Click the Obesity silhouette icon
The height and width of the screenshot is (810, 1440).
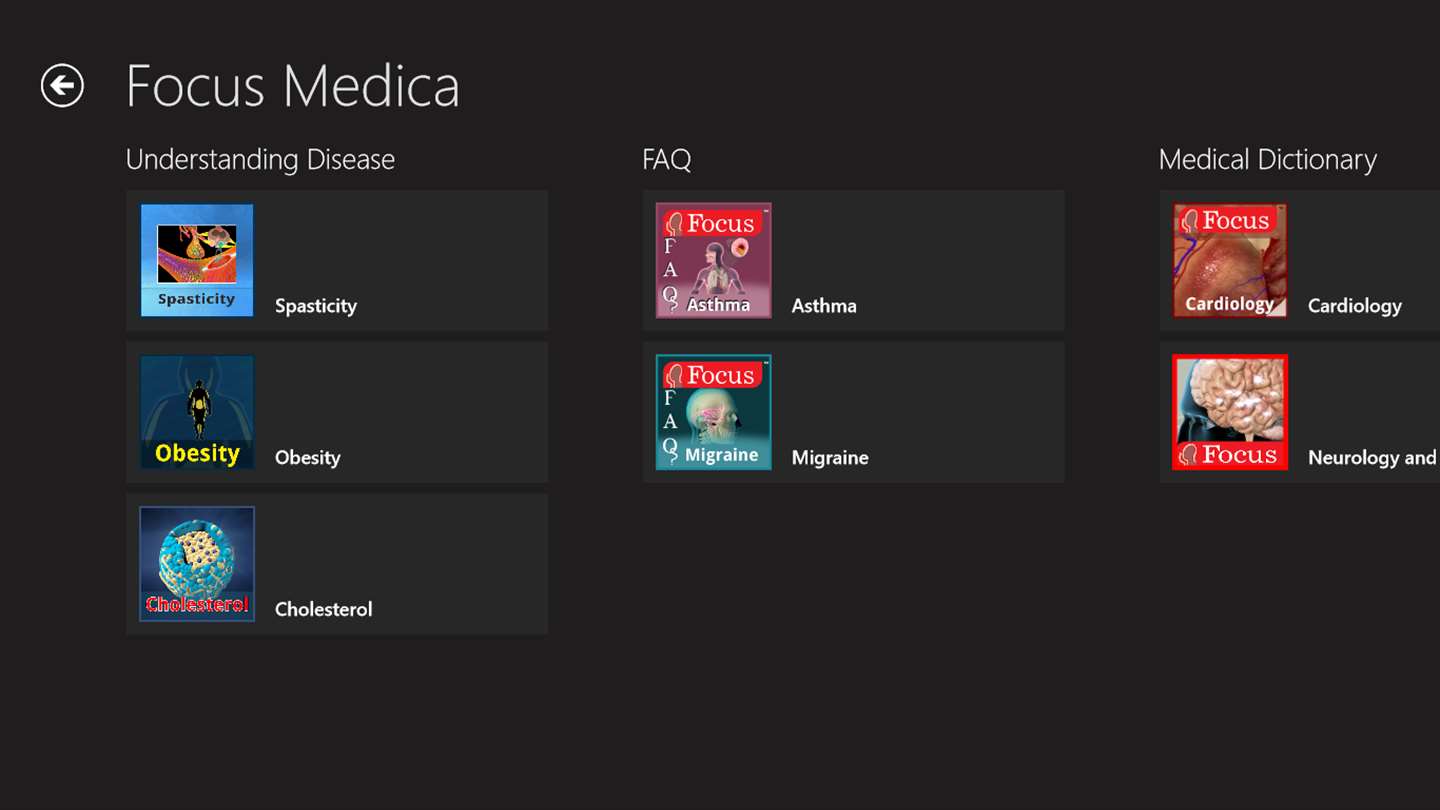click(197, 412)
